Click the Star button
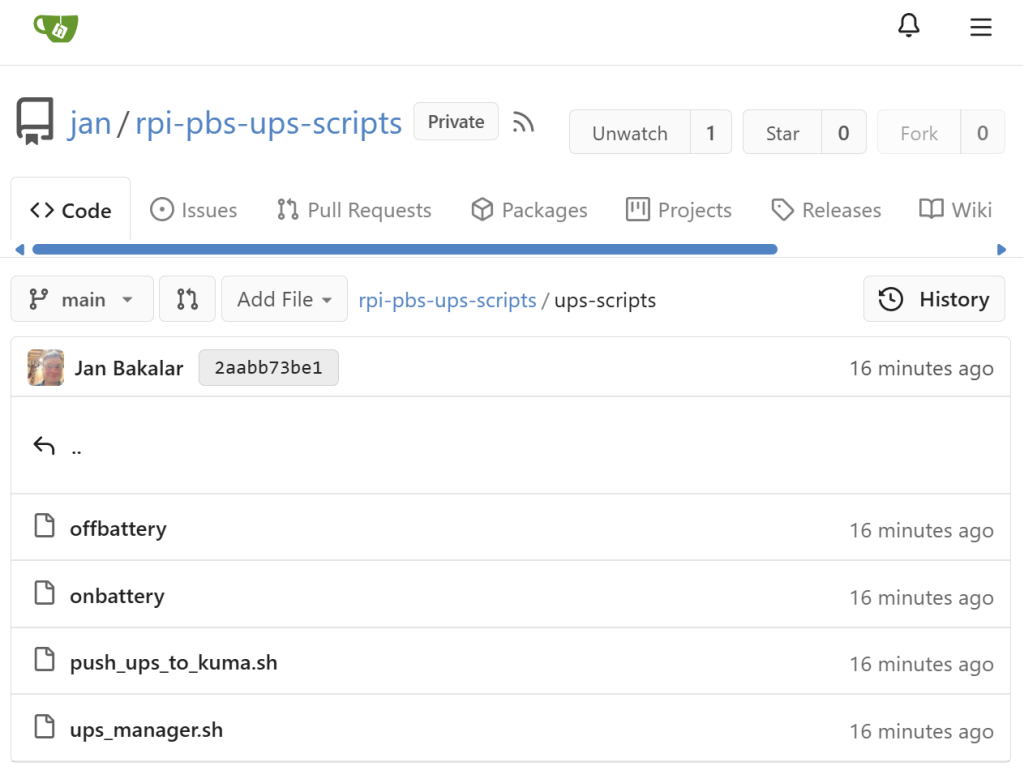This screenshot has width=1024, height=779. [x=783, y=131]
